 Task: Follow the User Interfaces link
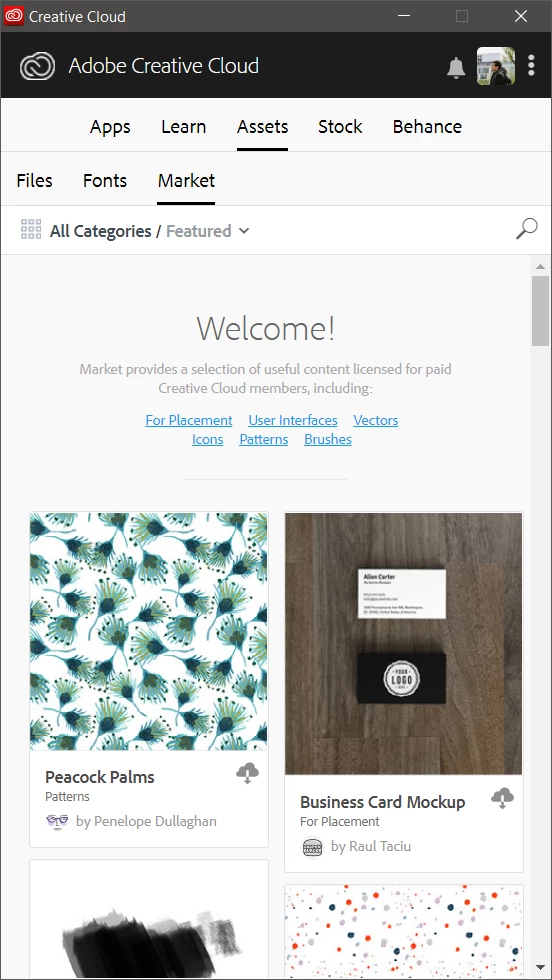pyautogui.click(x=293, y=421)
